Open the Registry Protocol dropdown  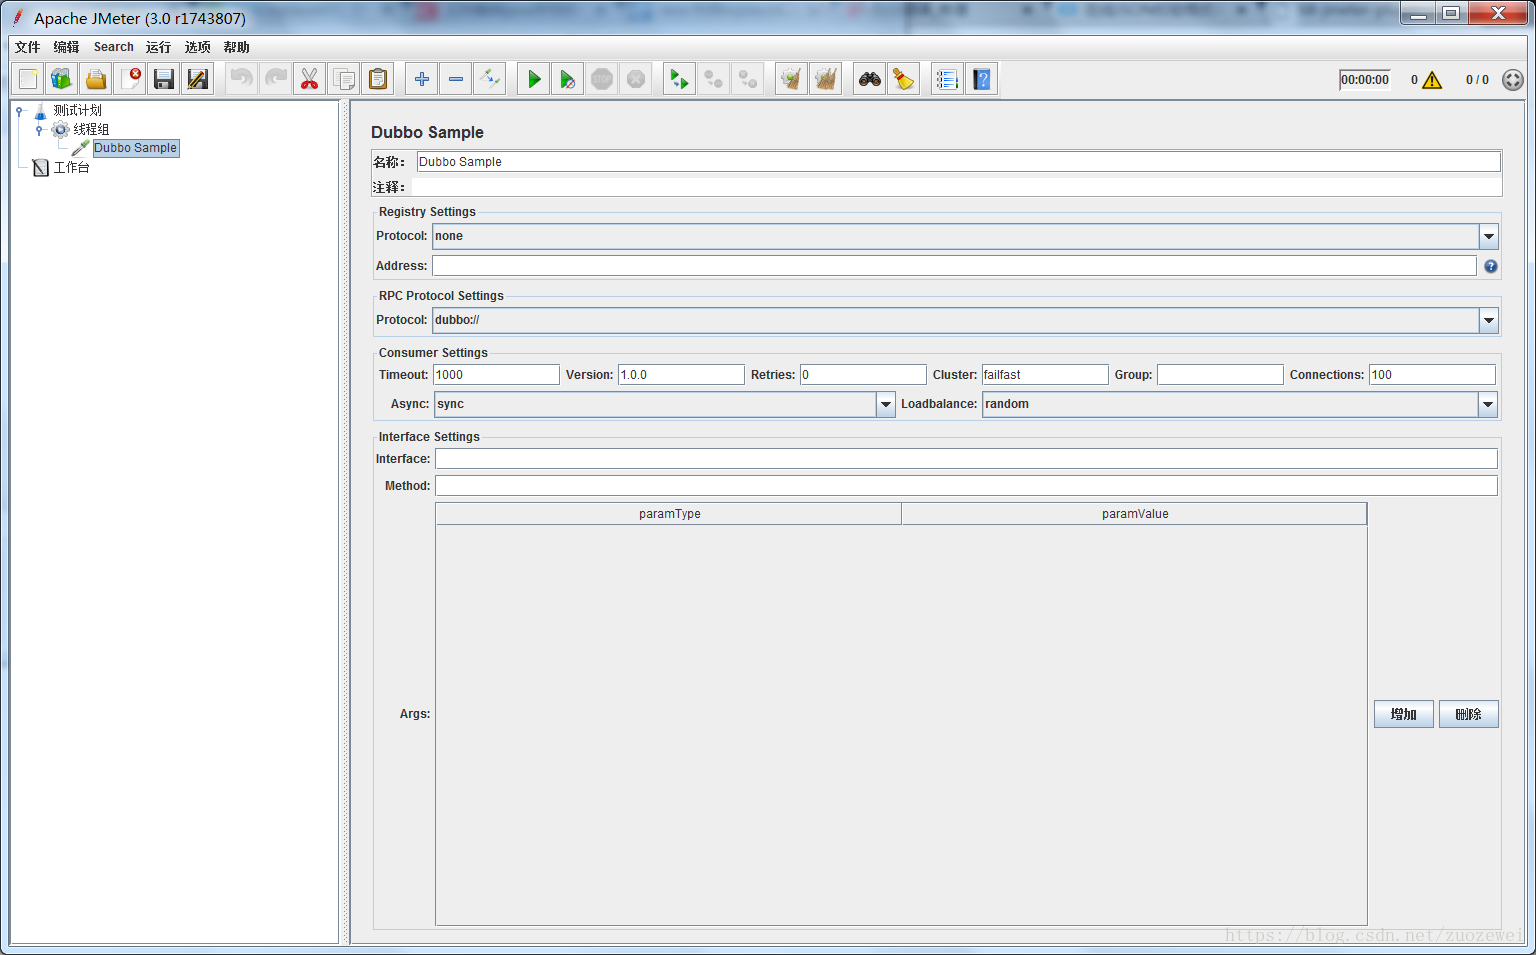coord(1489,236)
